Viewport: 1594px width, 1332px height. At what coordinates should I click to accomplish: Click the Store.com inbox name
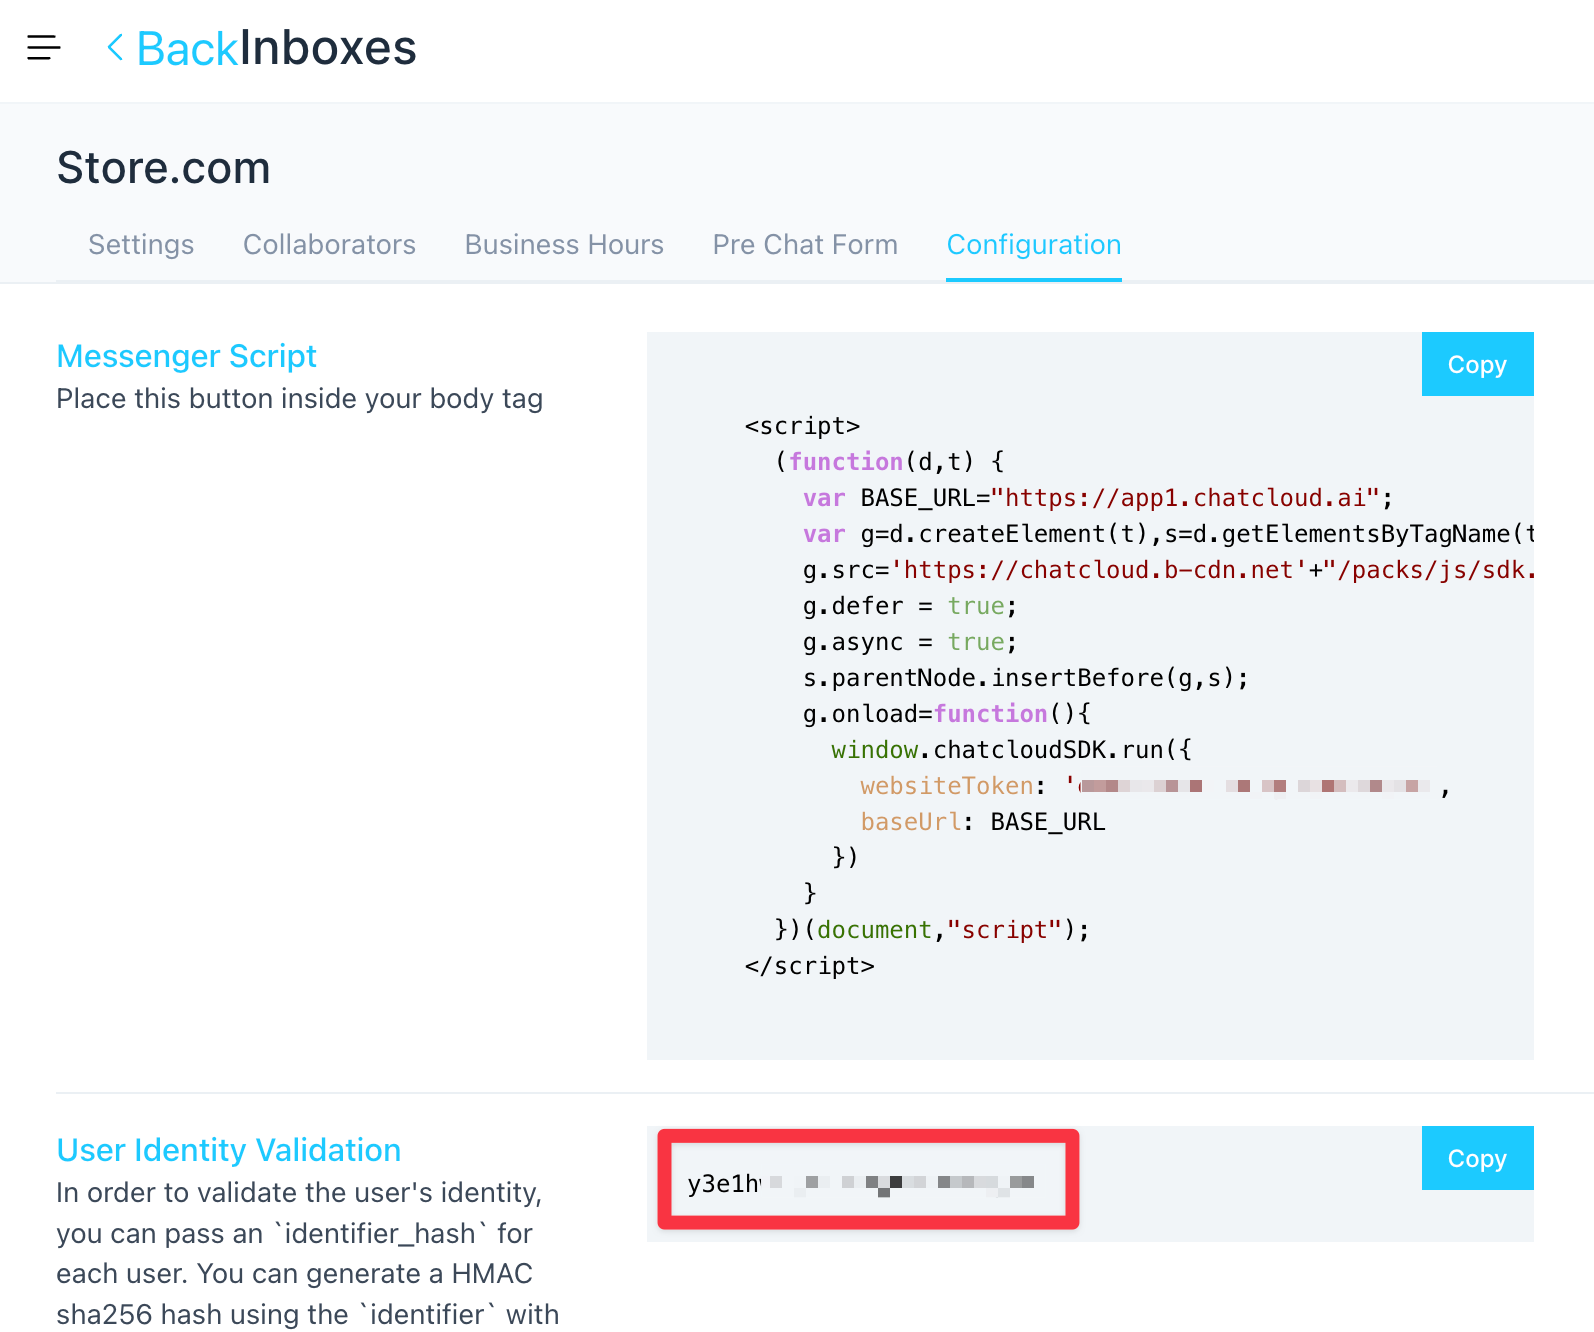click(x=164, y=168)
